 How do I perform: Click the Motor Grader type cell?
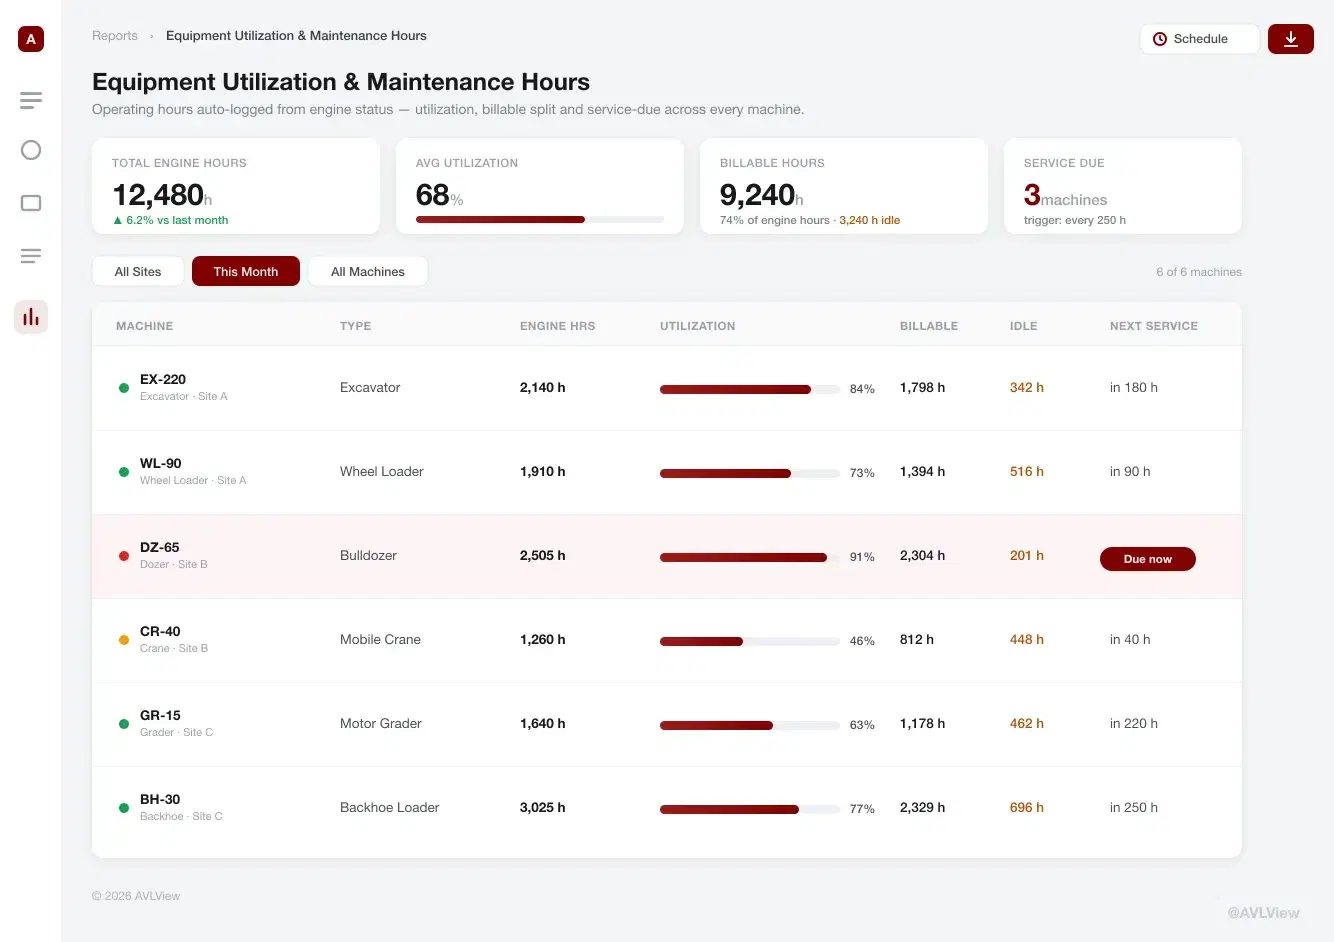tap(380, 723)
